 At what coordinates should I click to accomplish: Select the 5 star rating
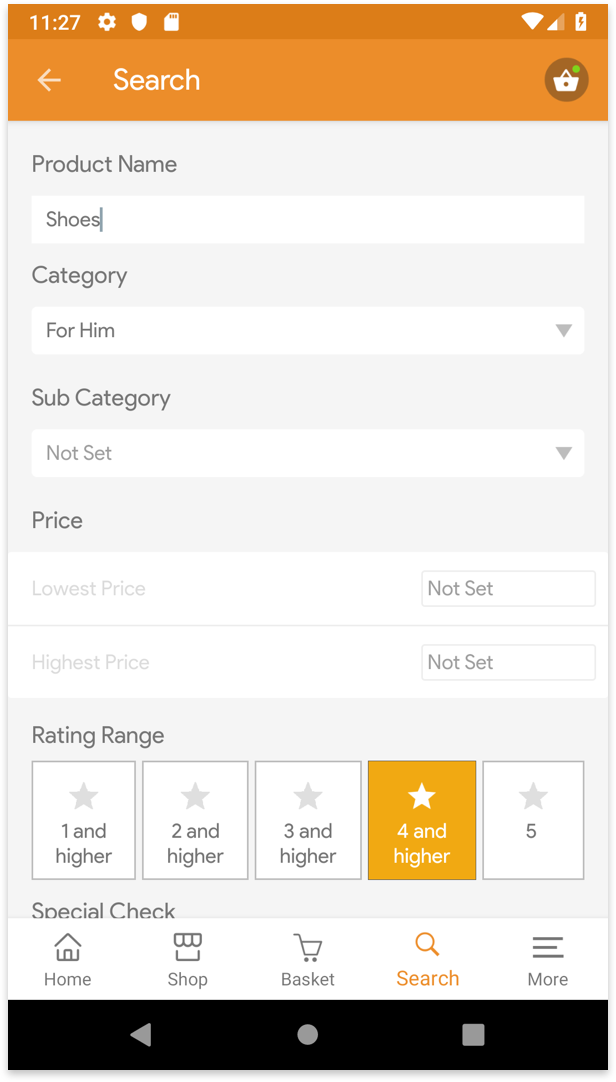click(533, 820)
